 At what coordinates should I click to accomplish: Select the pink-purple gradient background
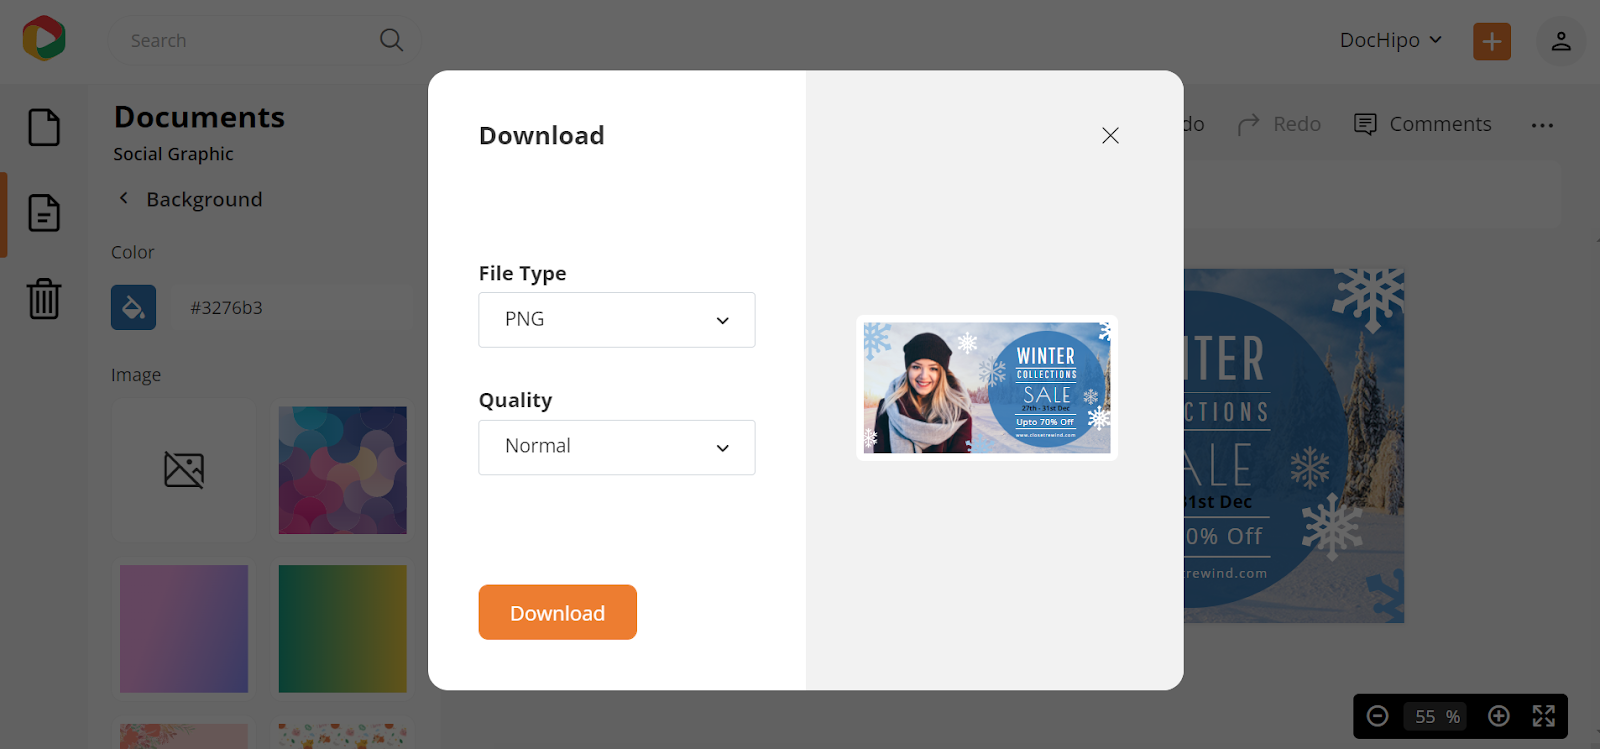tap(184, 629)
